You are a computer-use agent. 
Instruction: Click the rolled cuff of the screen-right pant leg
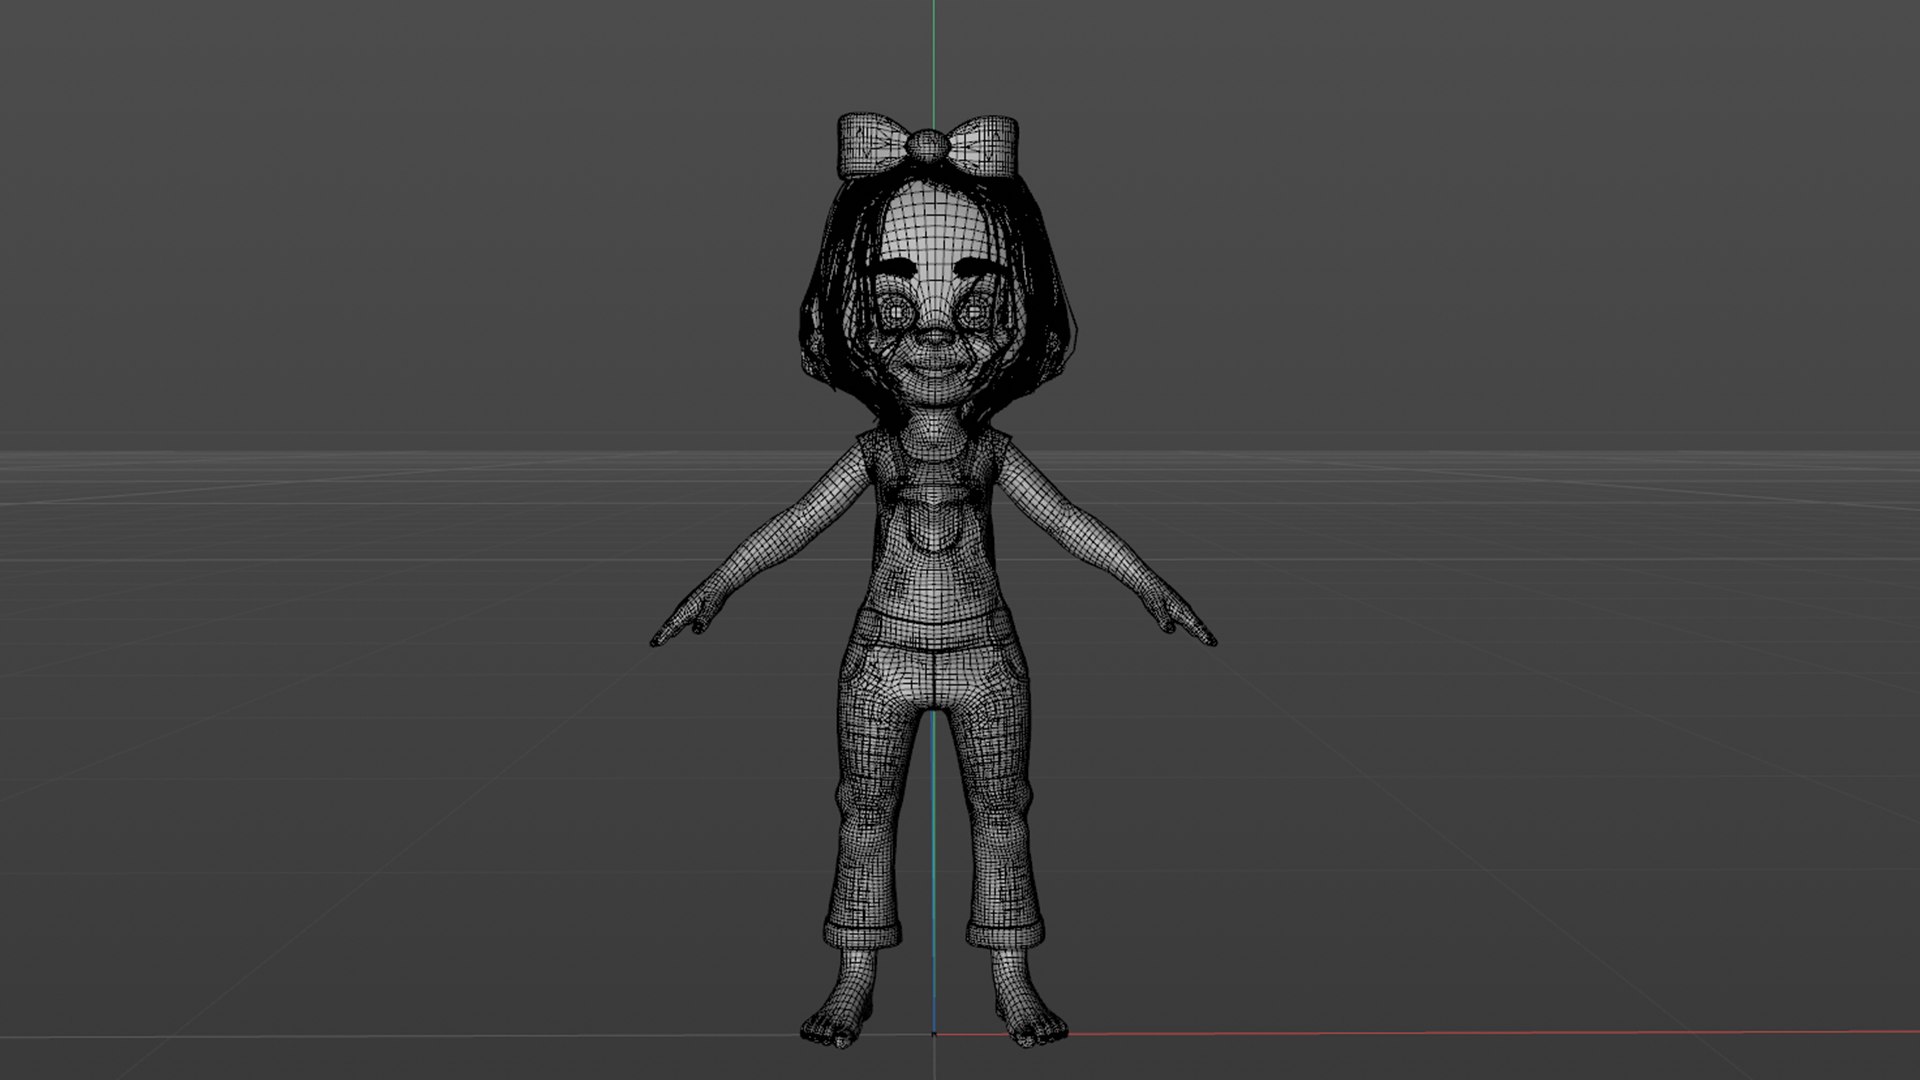(1007, 933)
